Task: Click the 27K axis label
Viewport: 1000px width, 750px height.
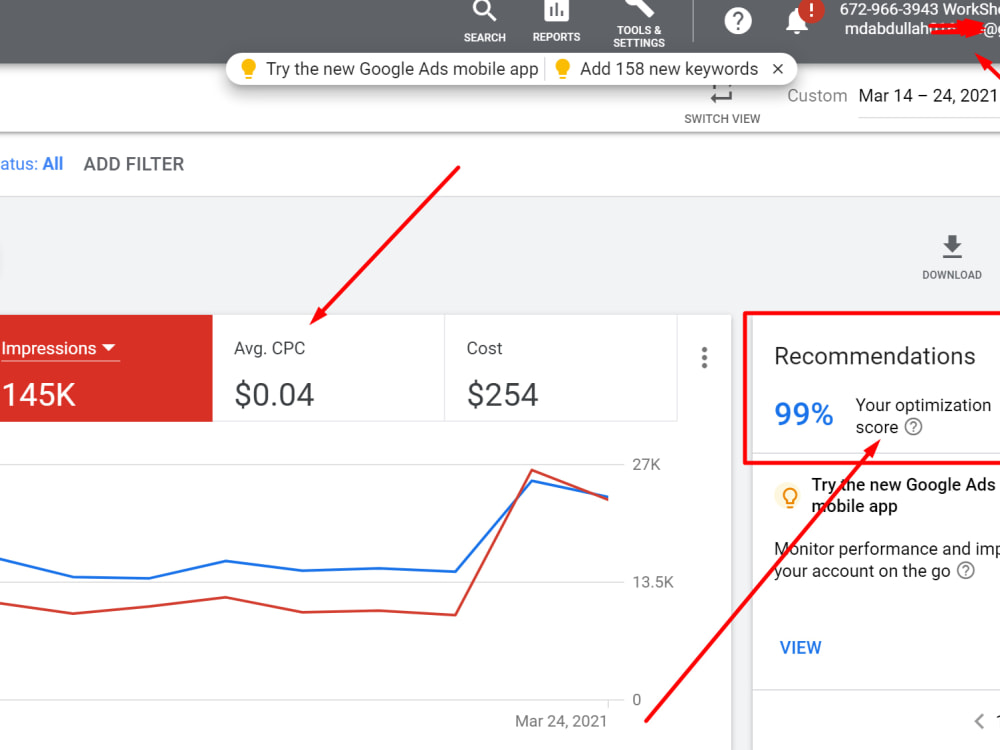Action: (x=646, y=464)
